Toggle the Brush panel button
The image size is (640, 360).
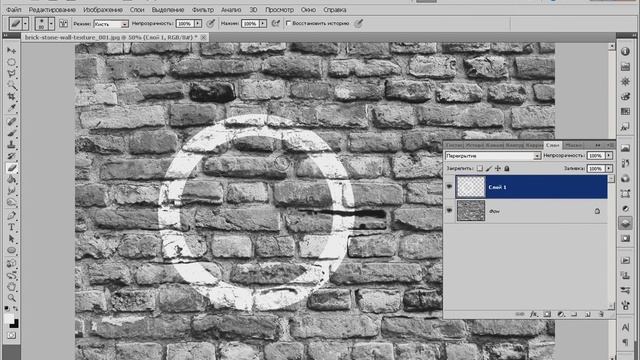pyautogui.click(x=63, y=24)
